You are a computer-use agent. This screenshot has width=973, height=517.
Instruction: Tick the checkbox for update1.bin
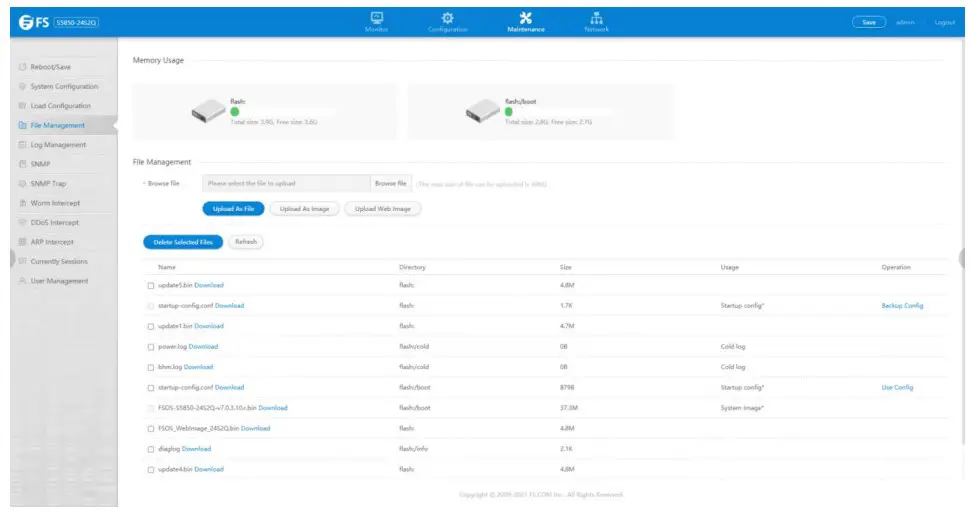(x=150, y=326)
